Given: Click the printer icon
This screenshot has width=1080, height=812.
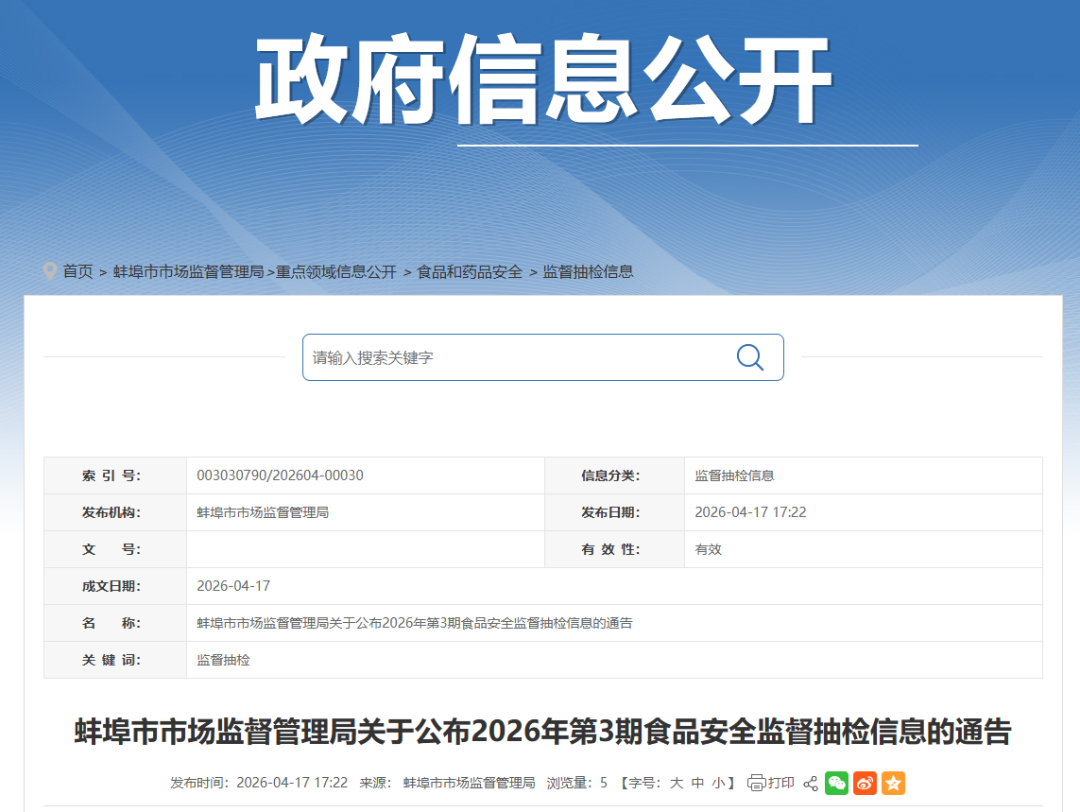Looking at the screenshot, I should point(757,783).
